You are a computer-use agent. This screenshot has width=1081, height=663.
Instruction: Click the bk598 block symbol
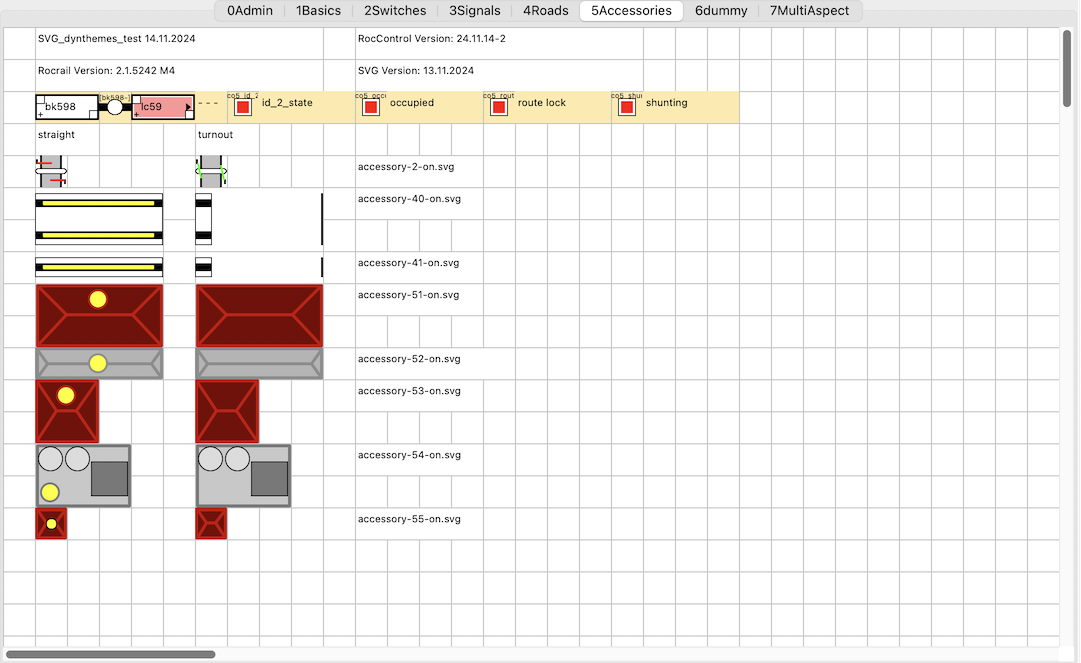(x=67, y=107)
